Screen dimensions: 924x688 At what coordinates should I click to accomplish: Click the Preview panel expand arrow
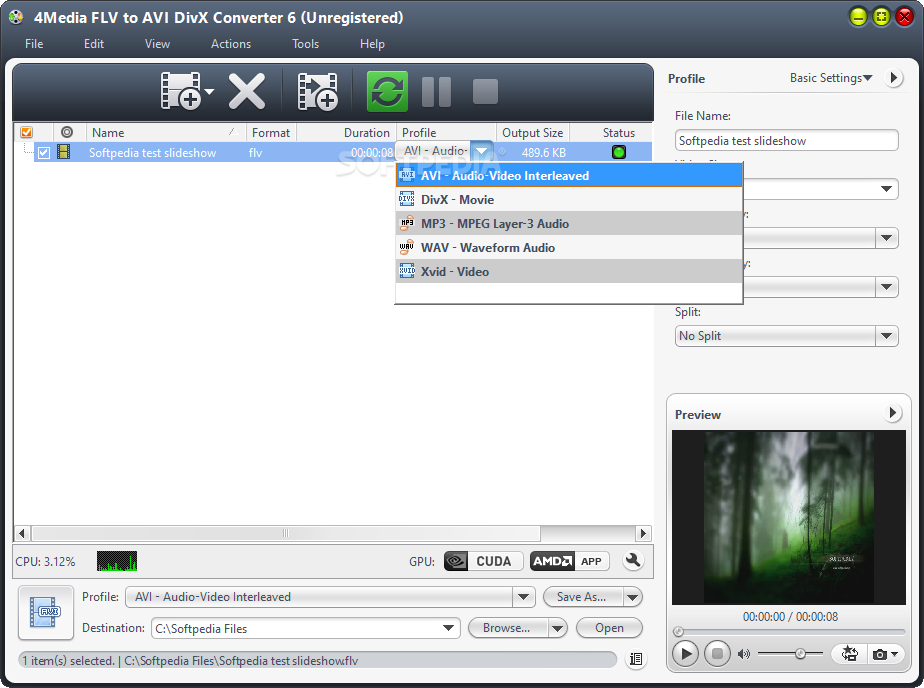tap(893, 413)
